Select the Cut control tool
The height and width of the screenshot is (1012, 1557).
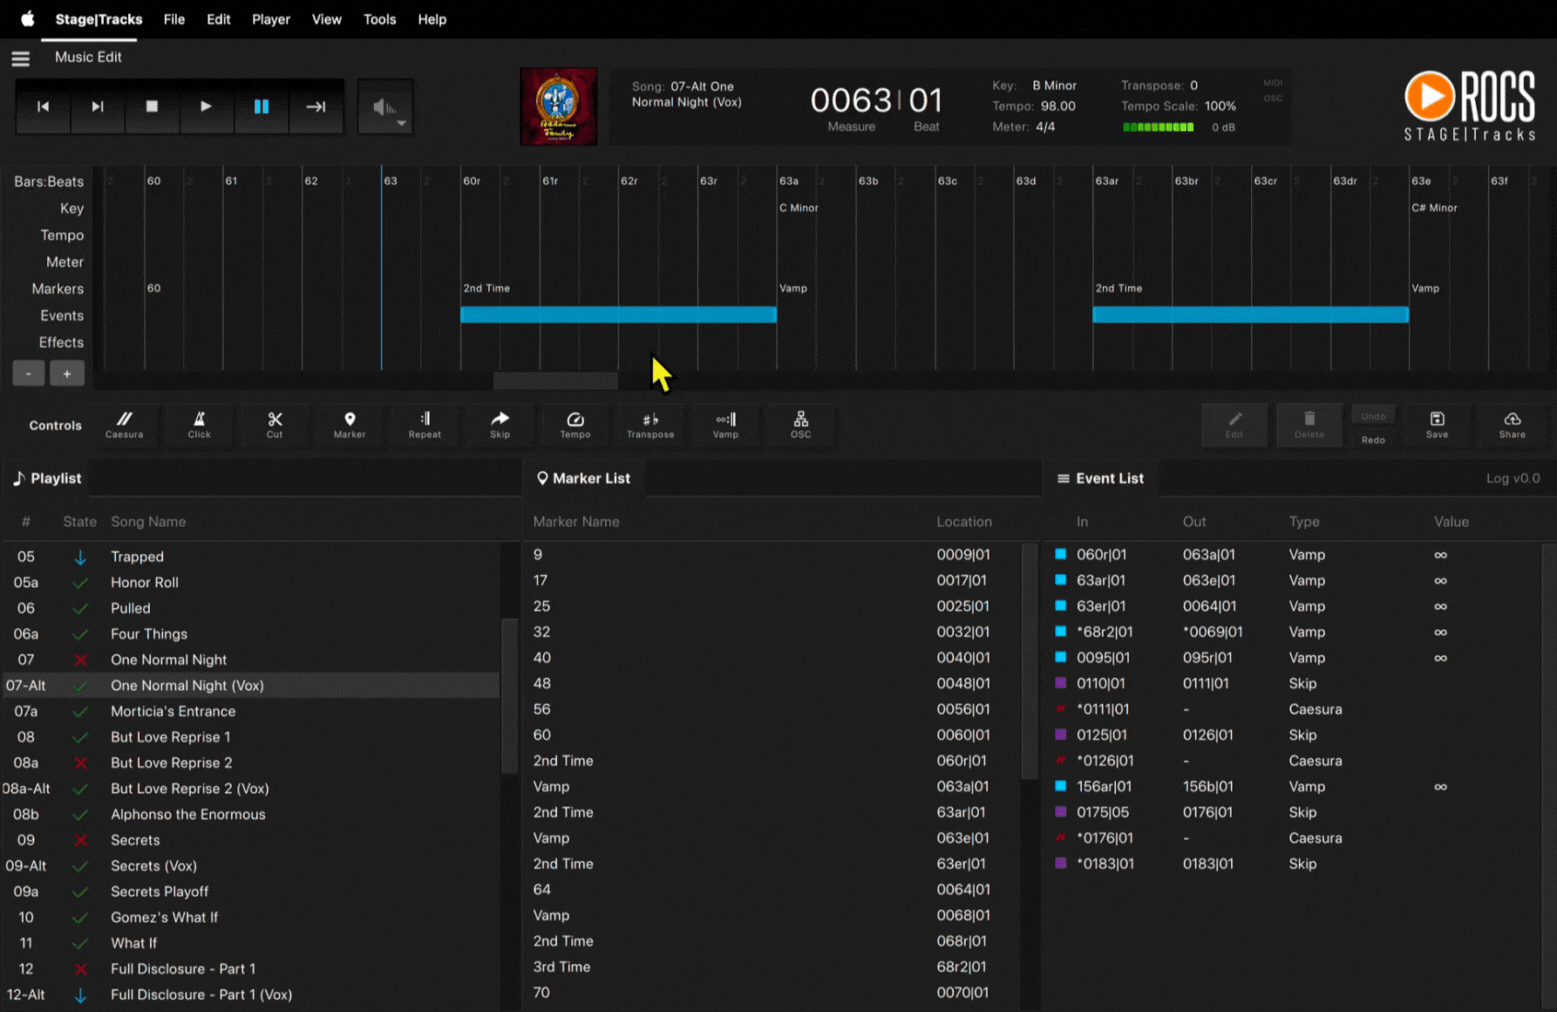click(274, 425)
